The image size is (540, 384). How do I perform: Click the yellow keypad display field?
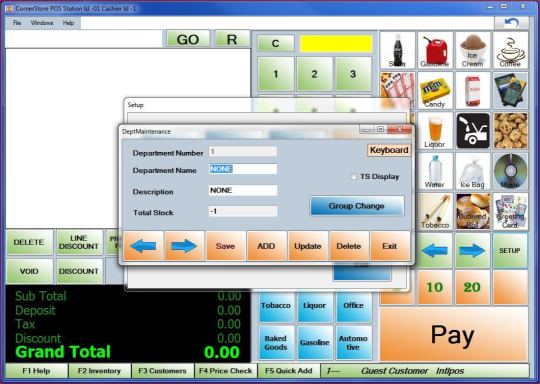point(336,44)
